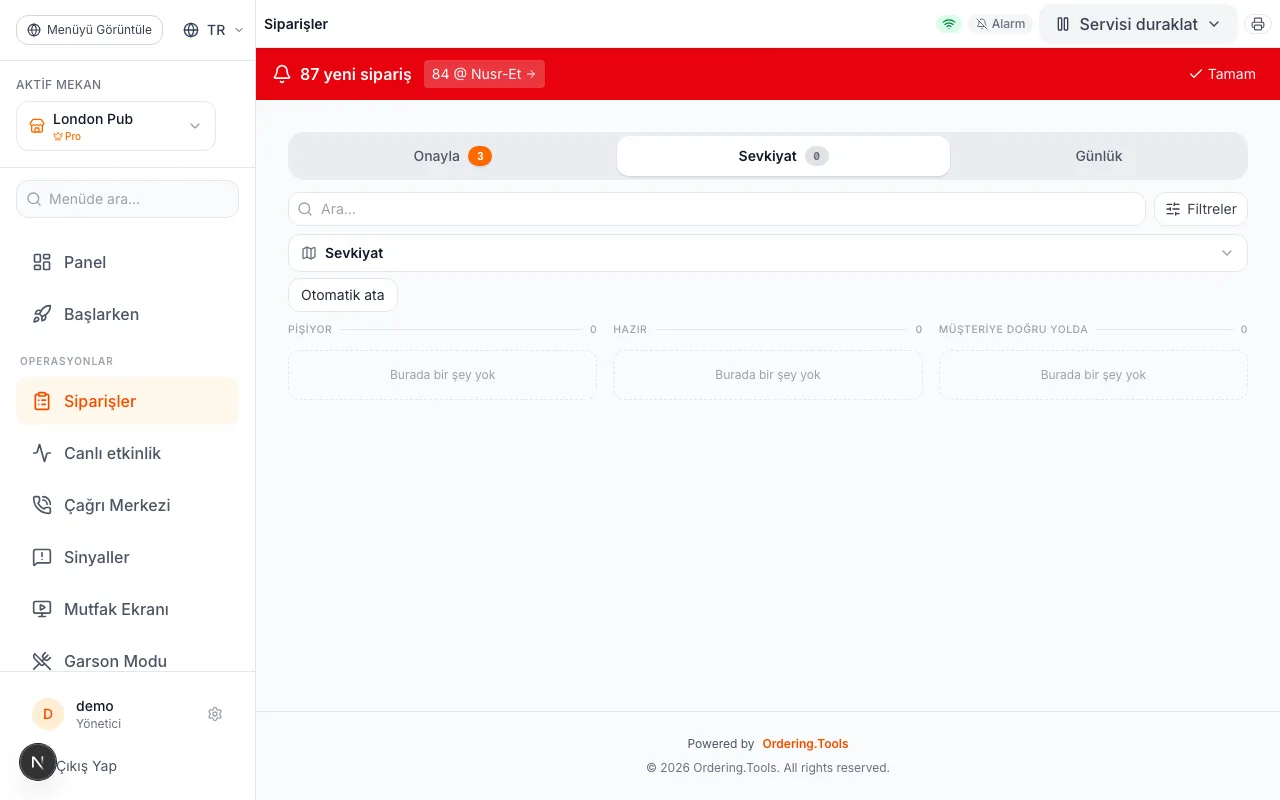Screen dimensions: 1280x800
Task: Click the Çıkış Yap logout link
Action: coord(86,766)
